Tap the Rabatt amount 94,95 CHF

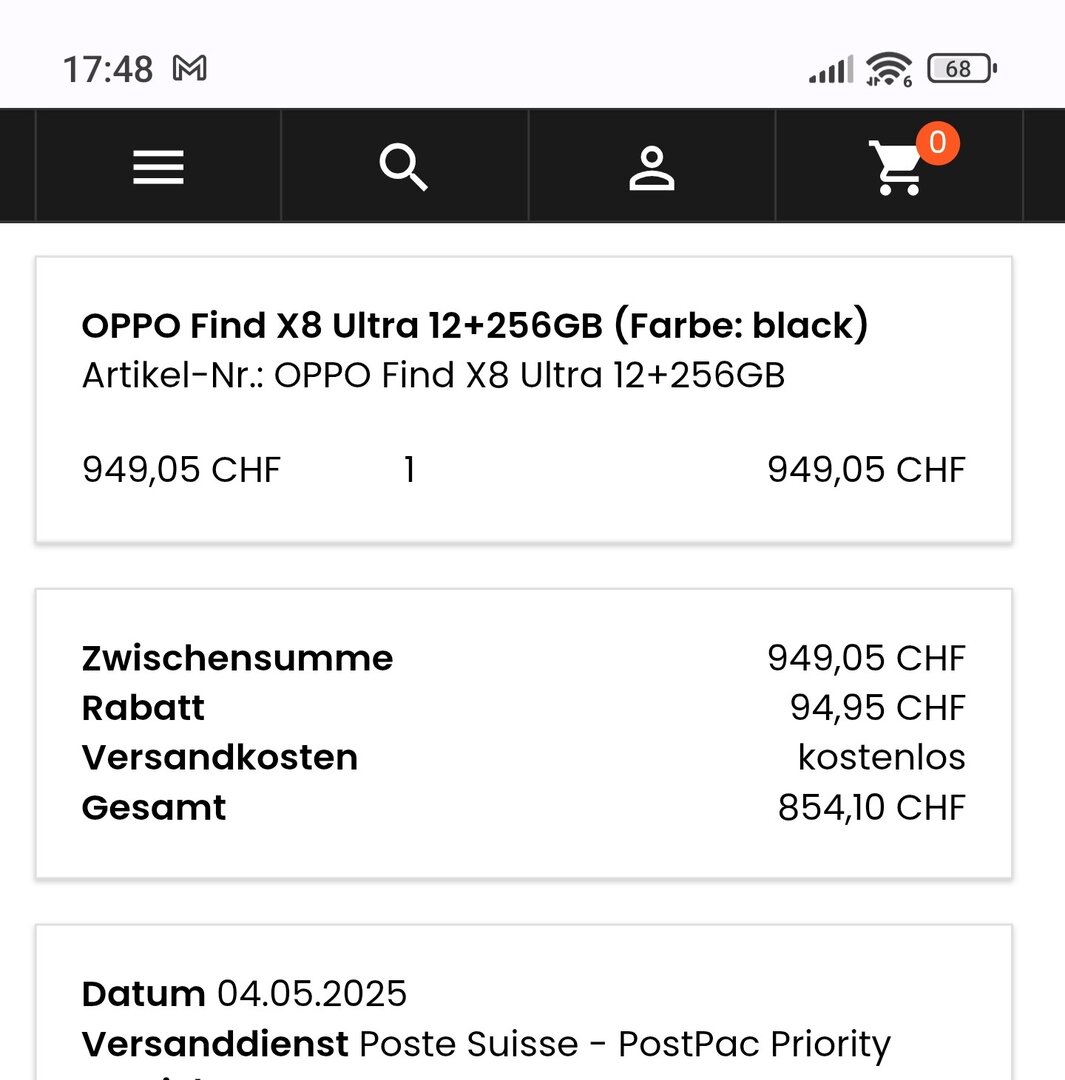[x=877, y=708]
